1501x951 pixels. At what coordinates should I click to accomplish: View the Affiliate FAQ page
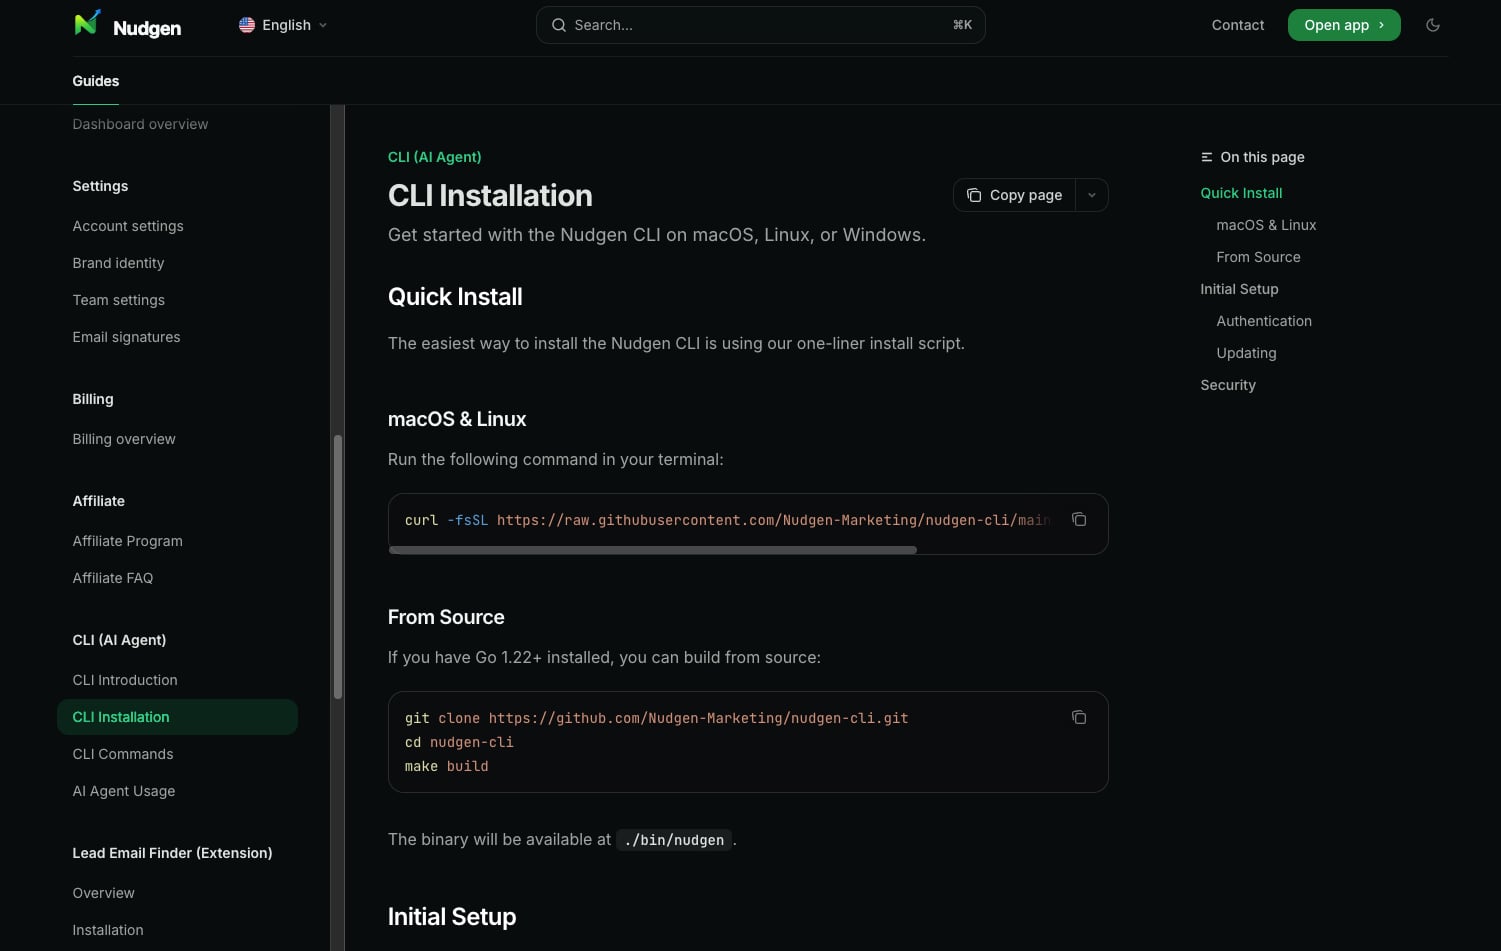[x=113, y=578]
